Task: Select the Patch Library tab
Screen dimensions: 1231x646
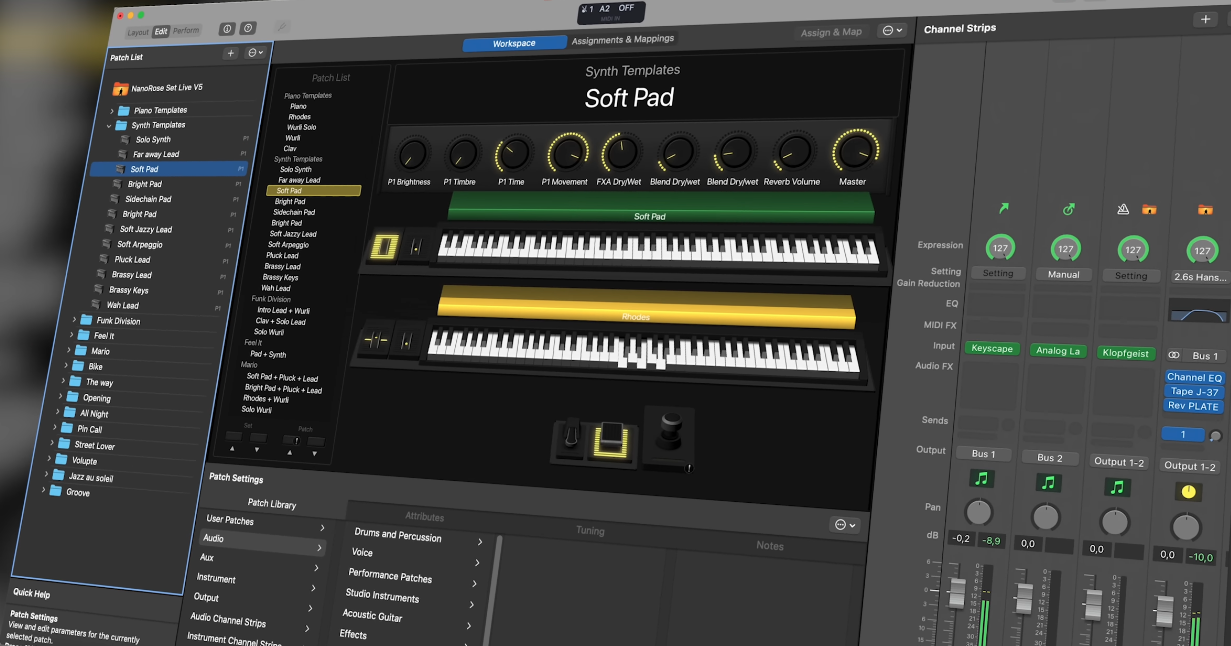Action: pos(272,504)
